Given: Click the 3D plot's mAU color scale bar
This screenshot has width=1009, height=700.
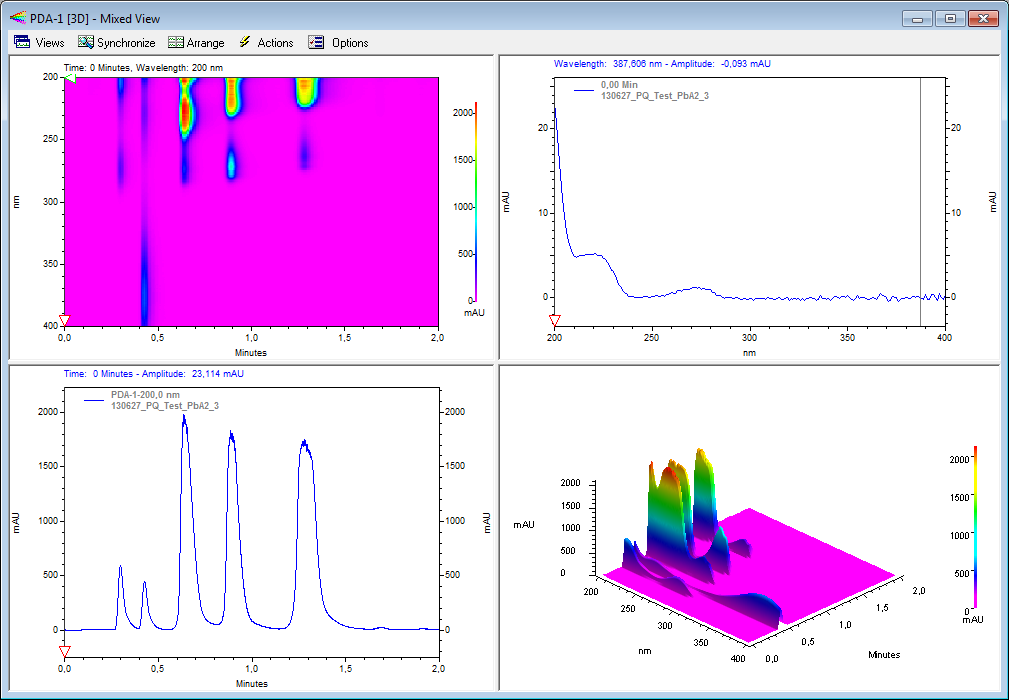Looking at the screenshot, I should coord(975,528).
